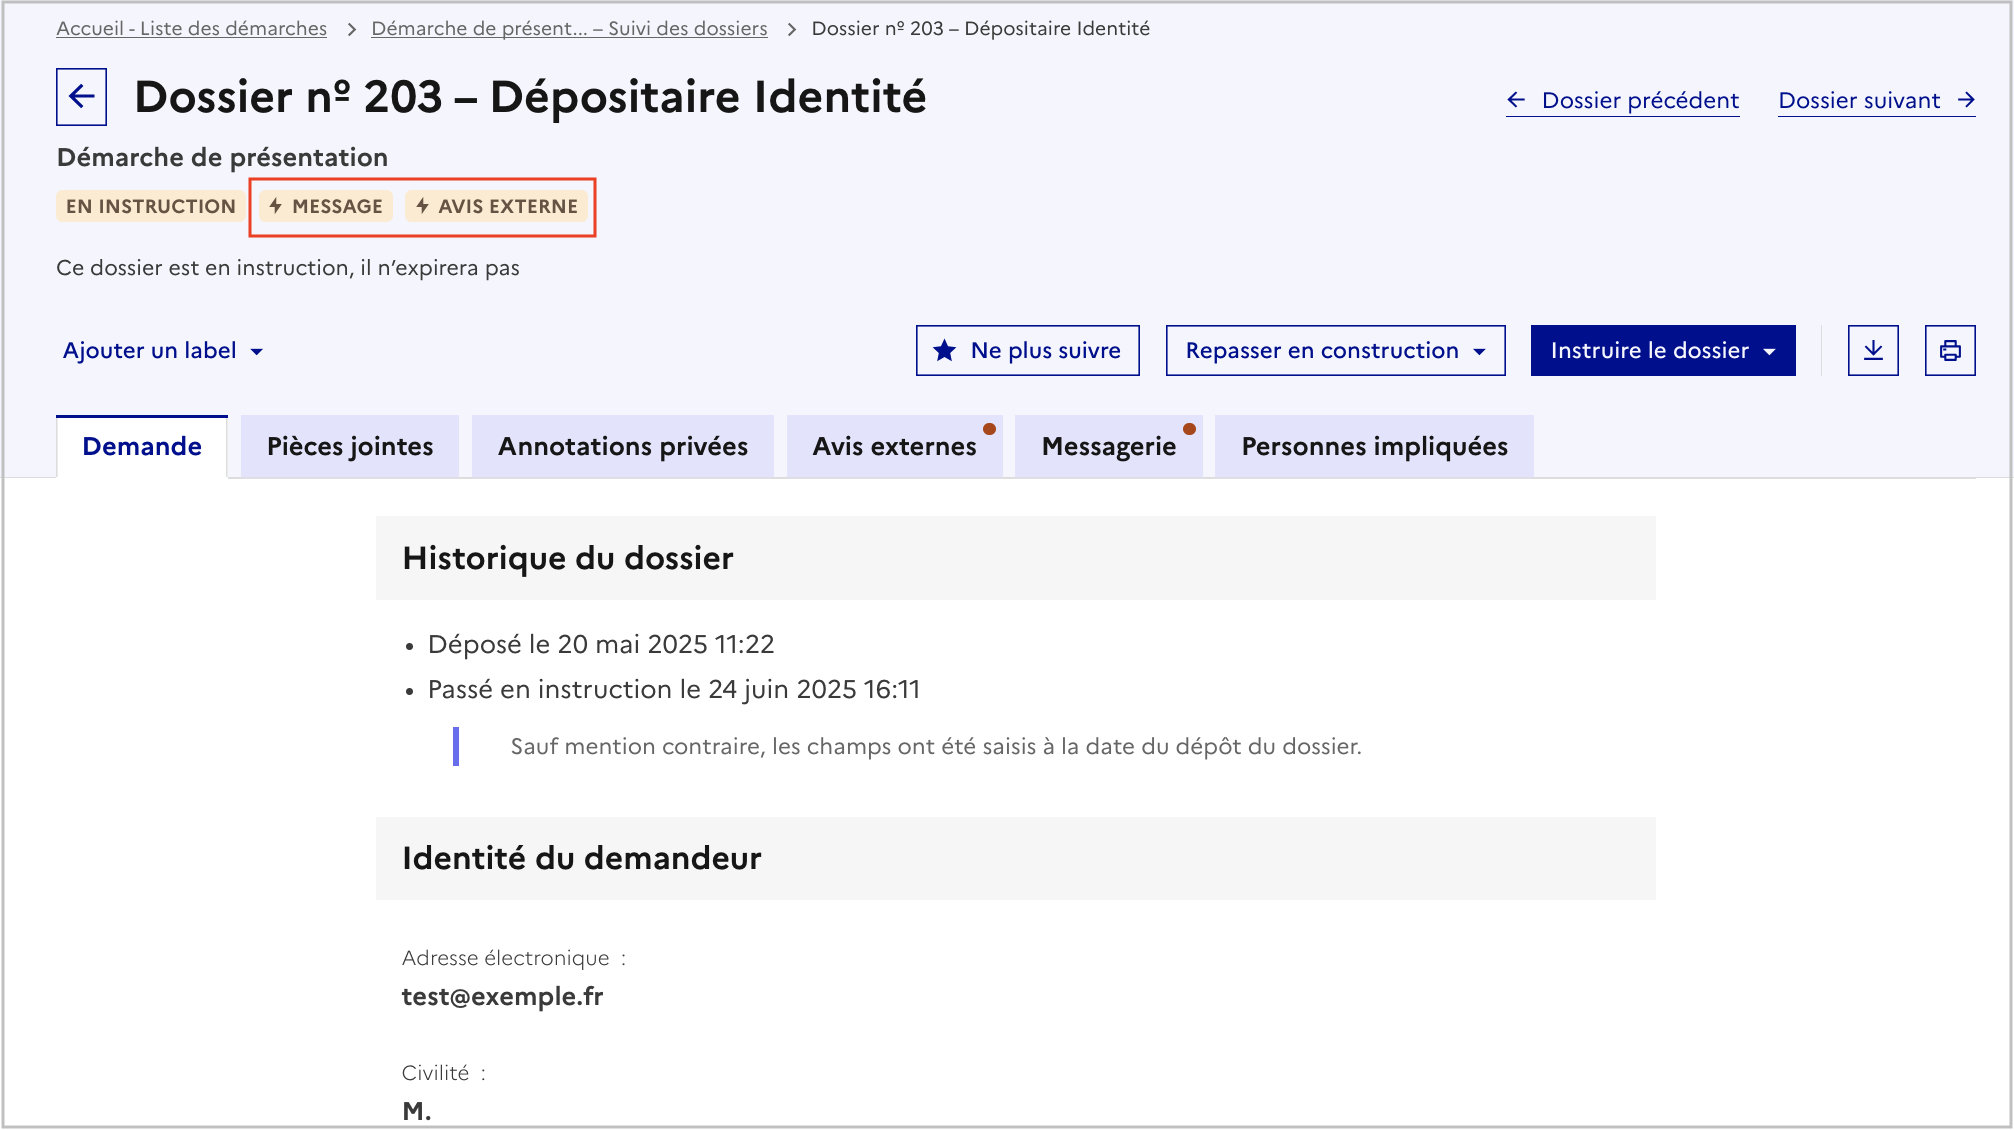Switch to the Pièces jointes tab
Screen dimensions: 2014x1130
coord(350,447)
